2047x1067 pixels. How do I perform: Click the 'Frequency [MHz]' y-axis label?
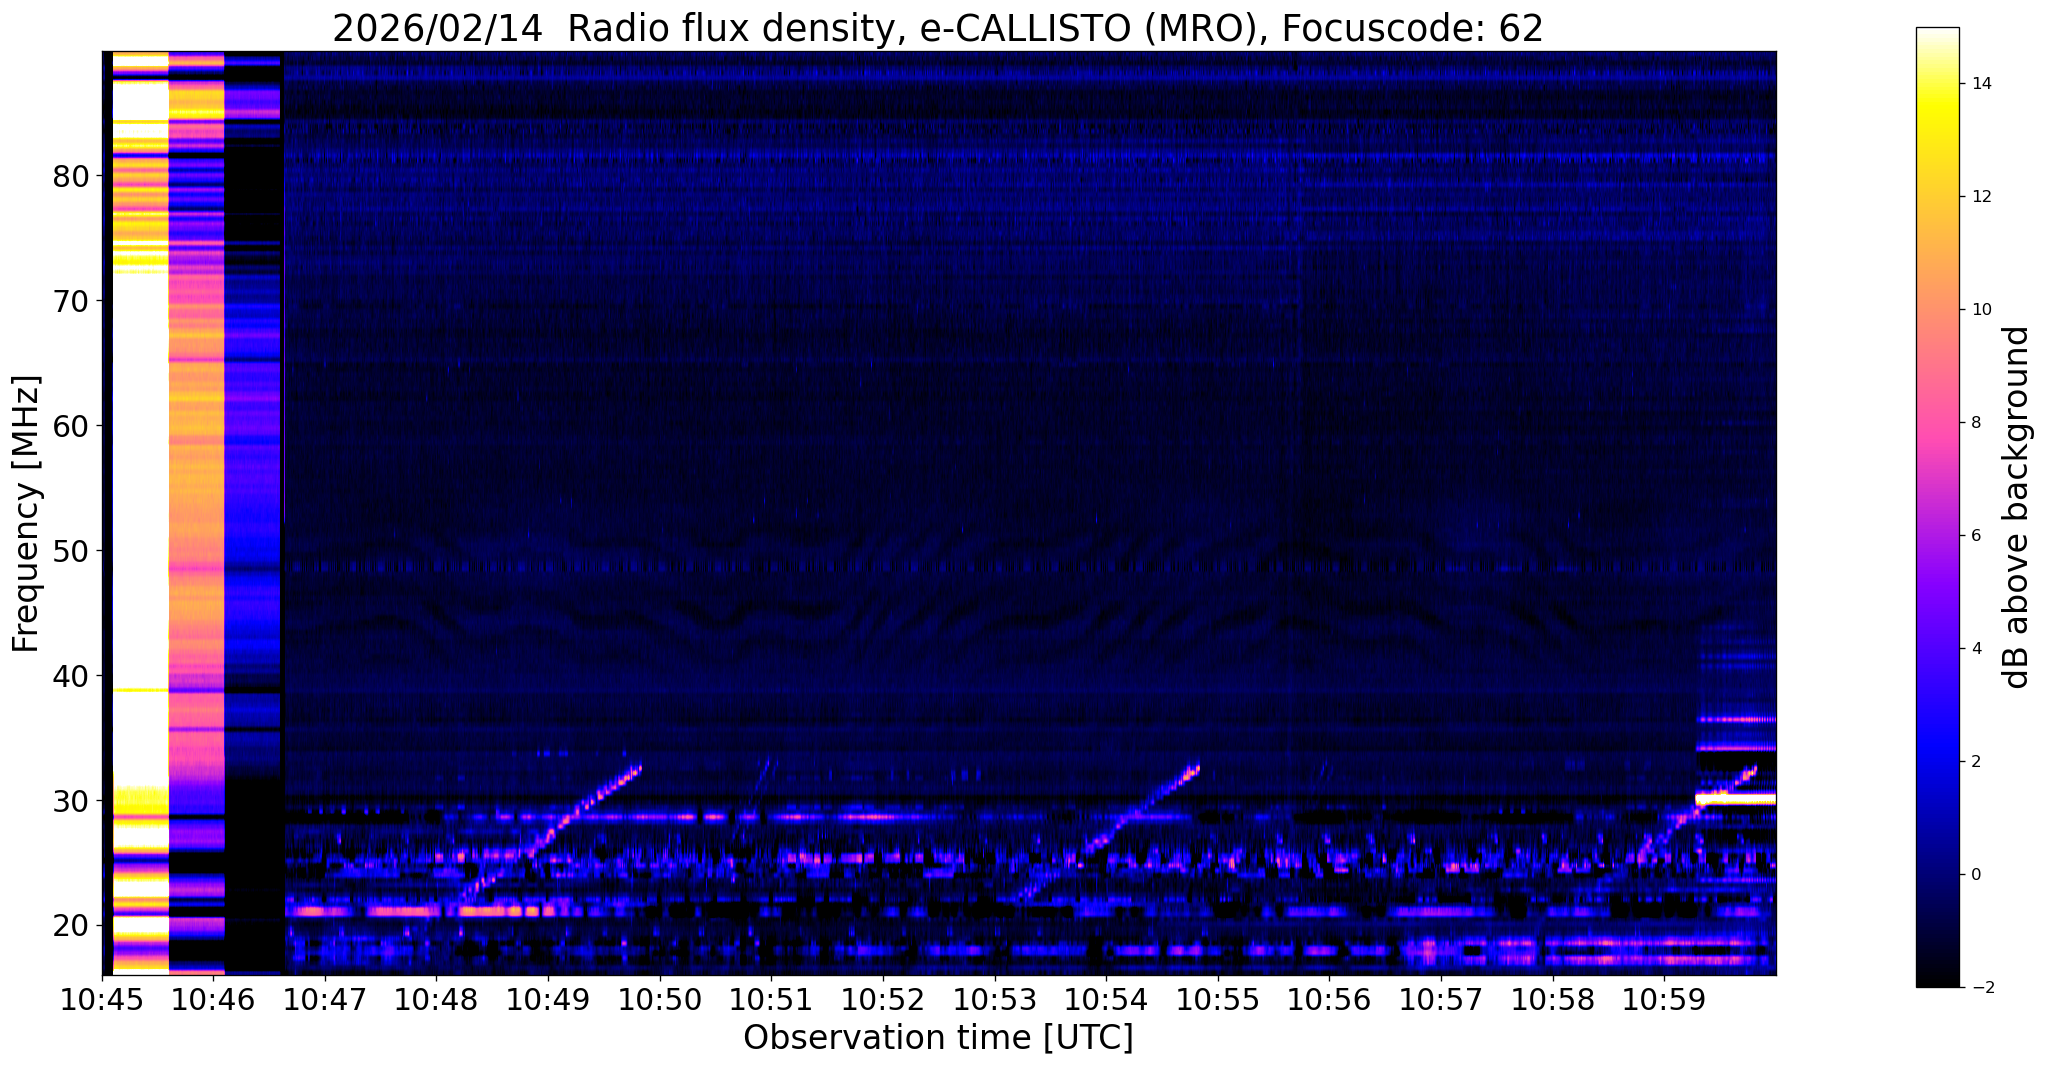click(x=26, y=514)
